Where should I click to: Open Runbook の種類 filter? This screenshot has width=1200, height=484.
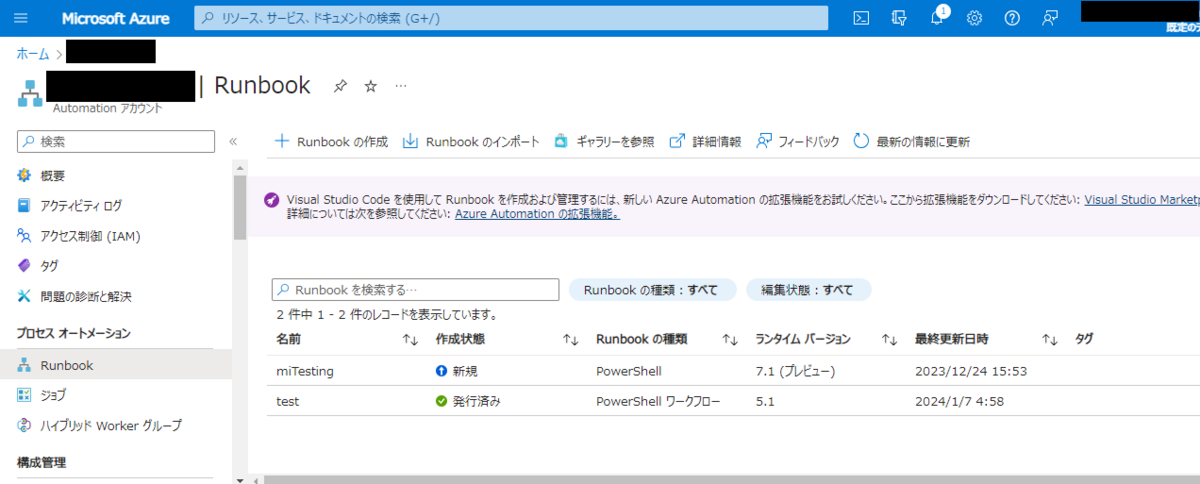click(x=652, y=290)
